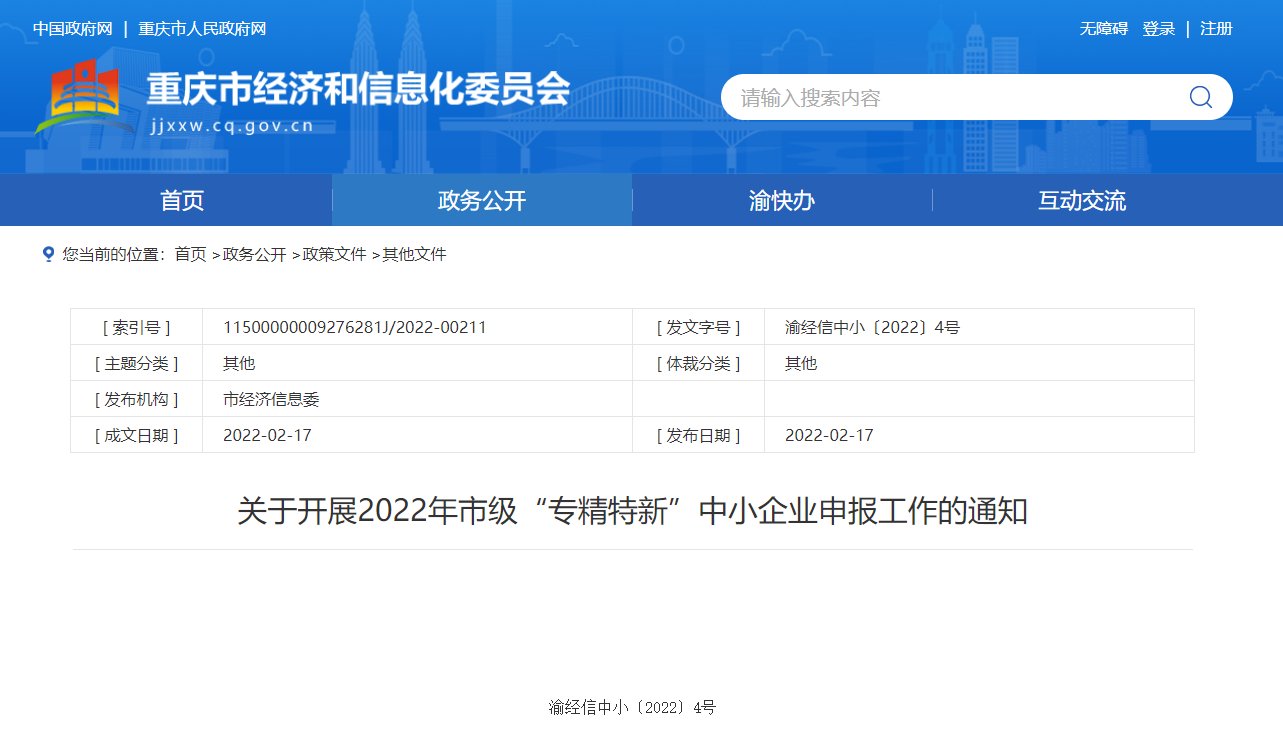
Task: Focus the 请输入搜索内容 search field
Action: [950, 97]
